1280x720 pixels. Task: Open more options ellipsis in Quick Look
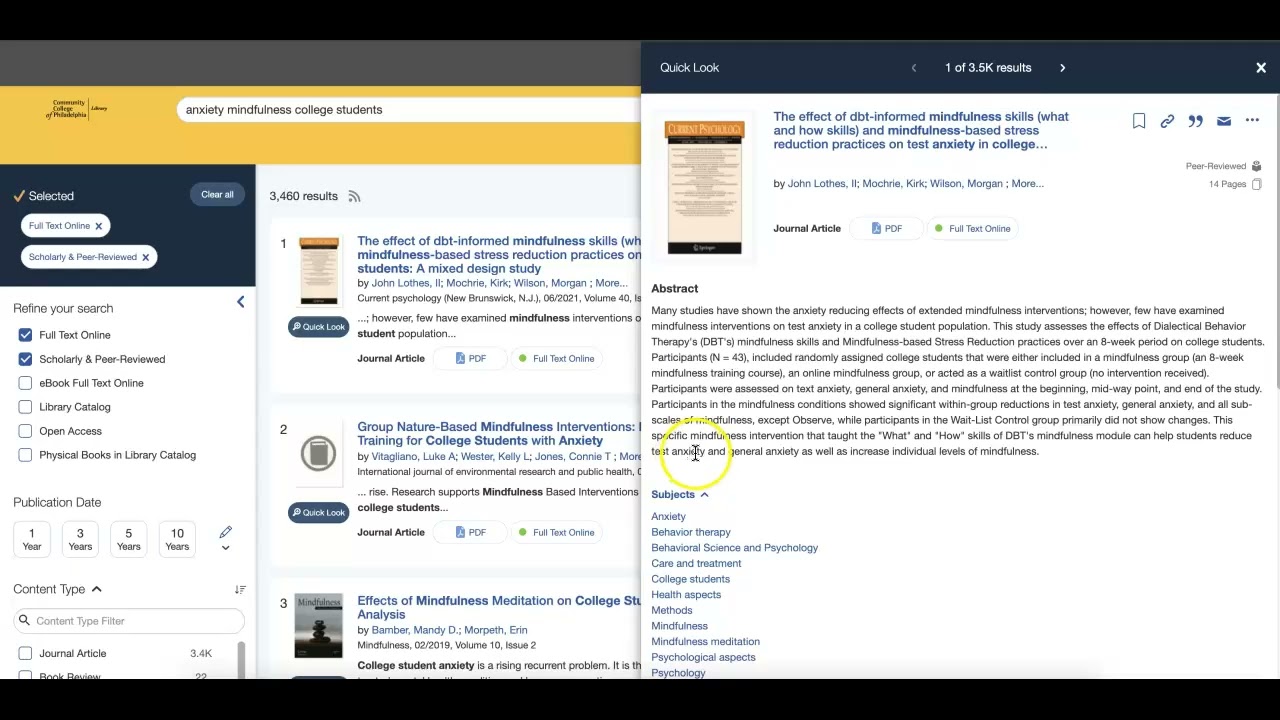coord(1252,121)
